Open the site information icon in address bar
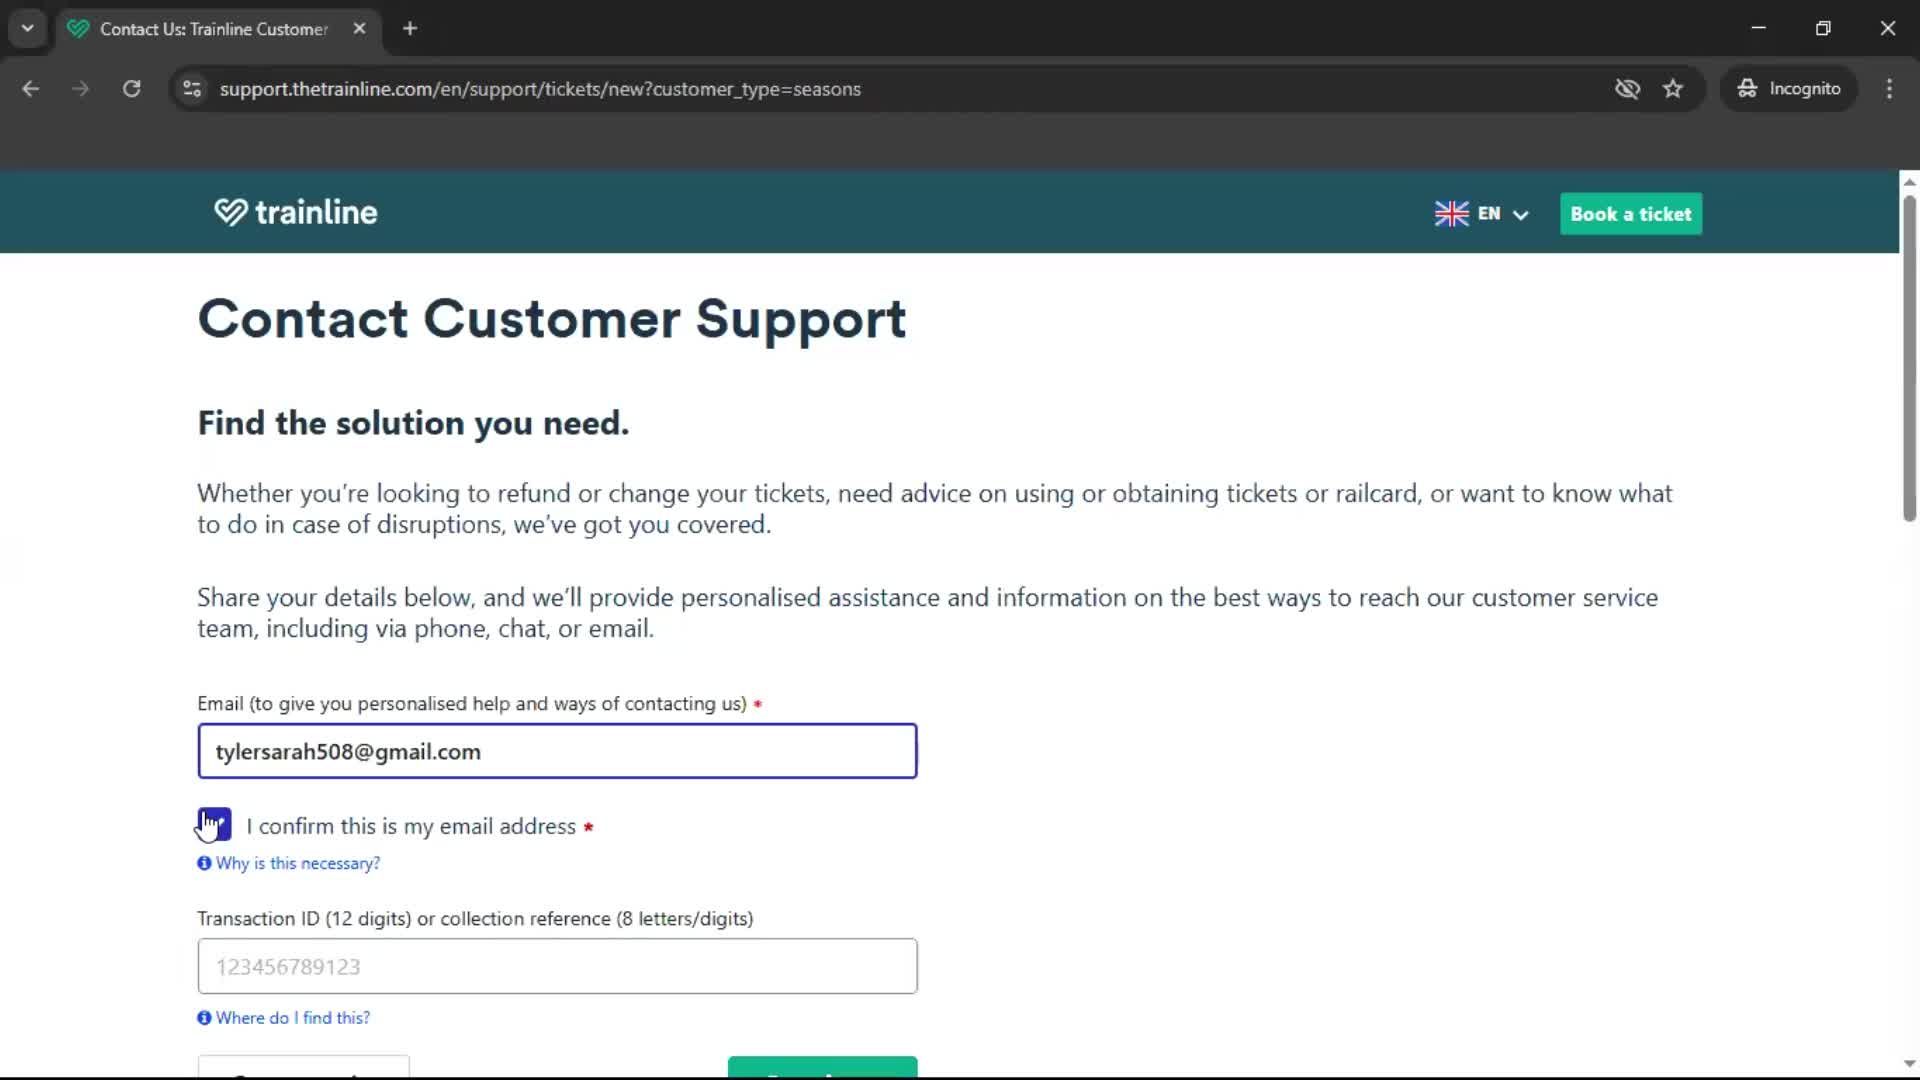1920x1080 pixels. tap(191, 89)
